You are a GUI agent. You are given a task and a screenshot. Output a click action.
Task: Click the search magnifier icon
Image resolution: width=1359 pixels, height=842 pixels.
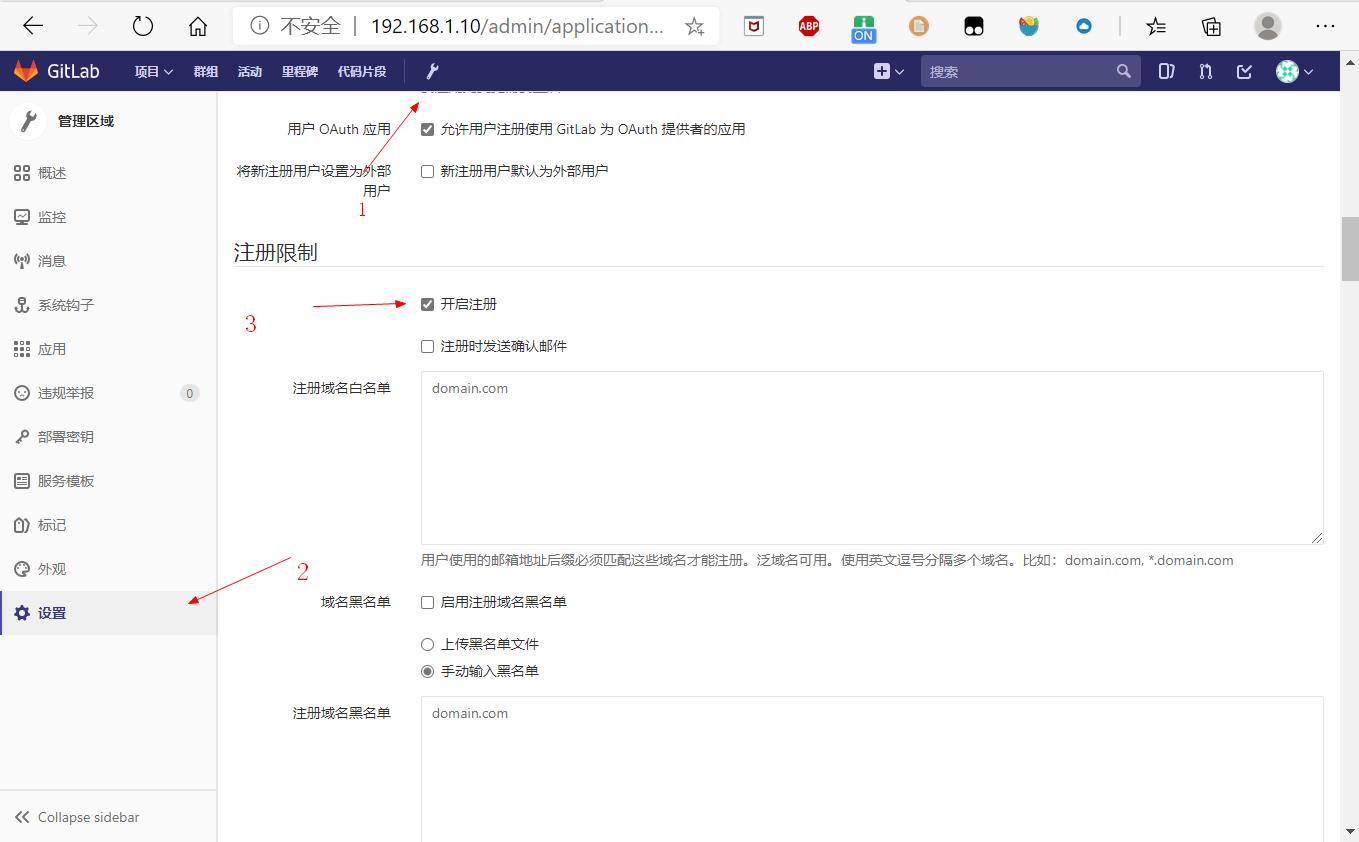click(1123, 71)
